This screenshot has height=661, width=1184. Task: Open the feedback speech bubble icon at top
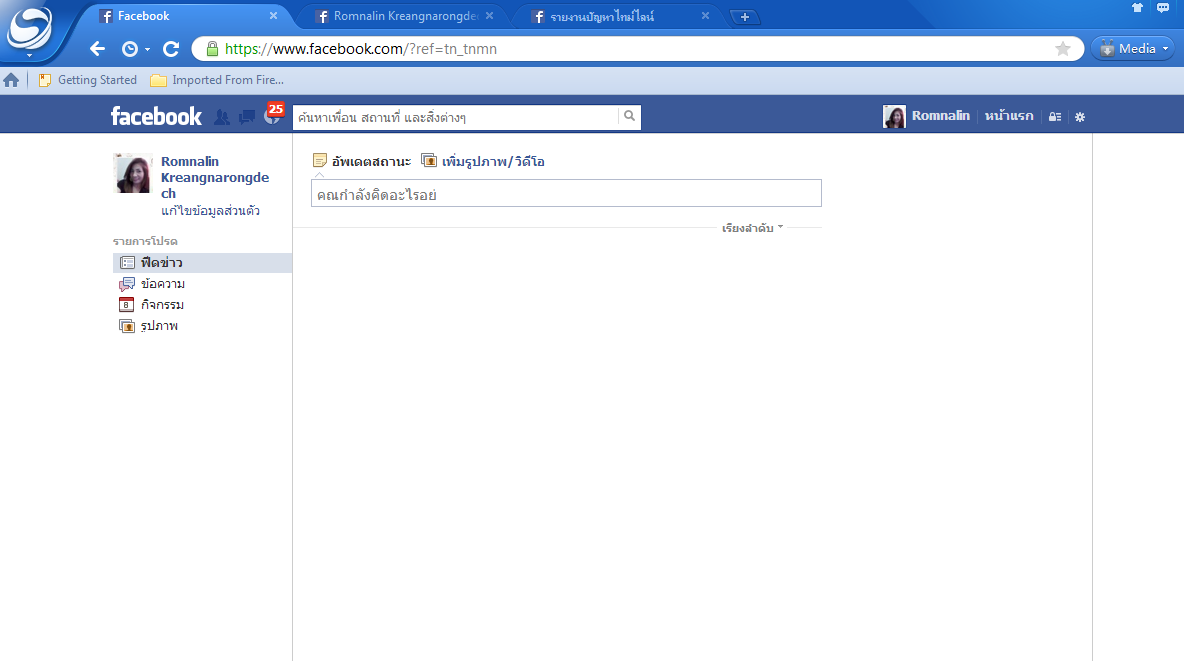1163,8
